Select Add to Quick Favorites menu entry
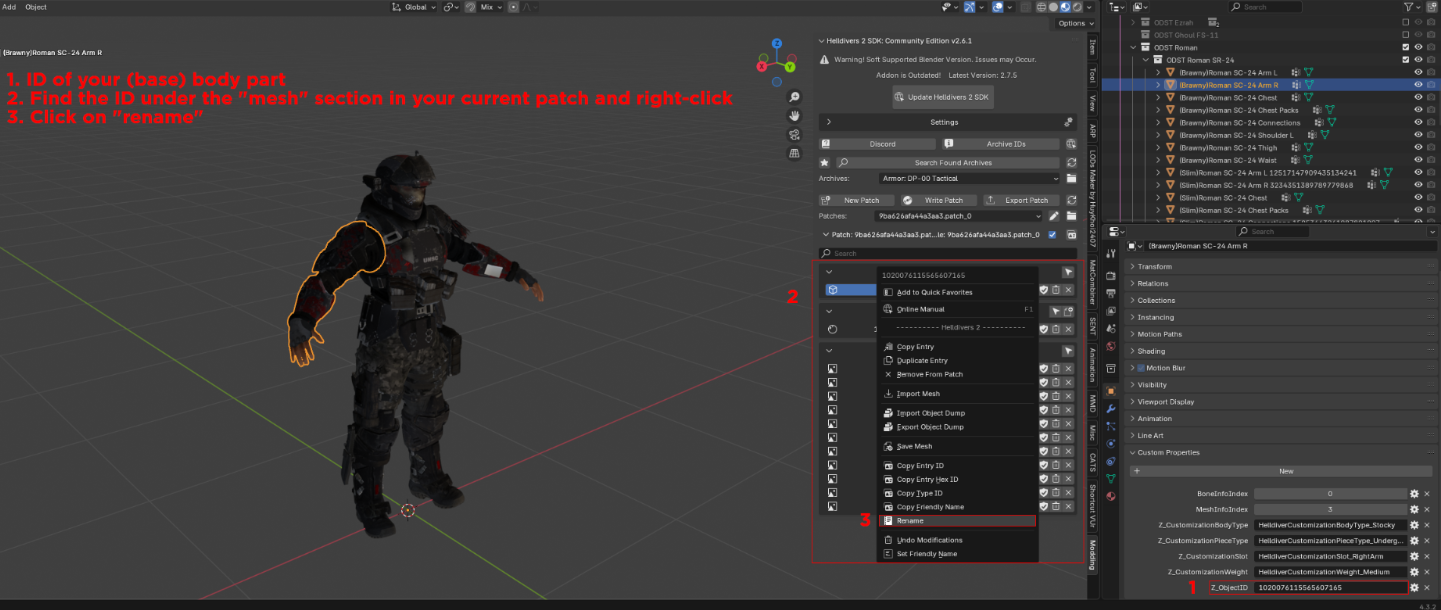The width and height of the screenshot is (1441, 610). [957, 293]
